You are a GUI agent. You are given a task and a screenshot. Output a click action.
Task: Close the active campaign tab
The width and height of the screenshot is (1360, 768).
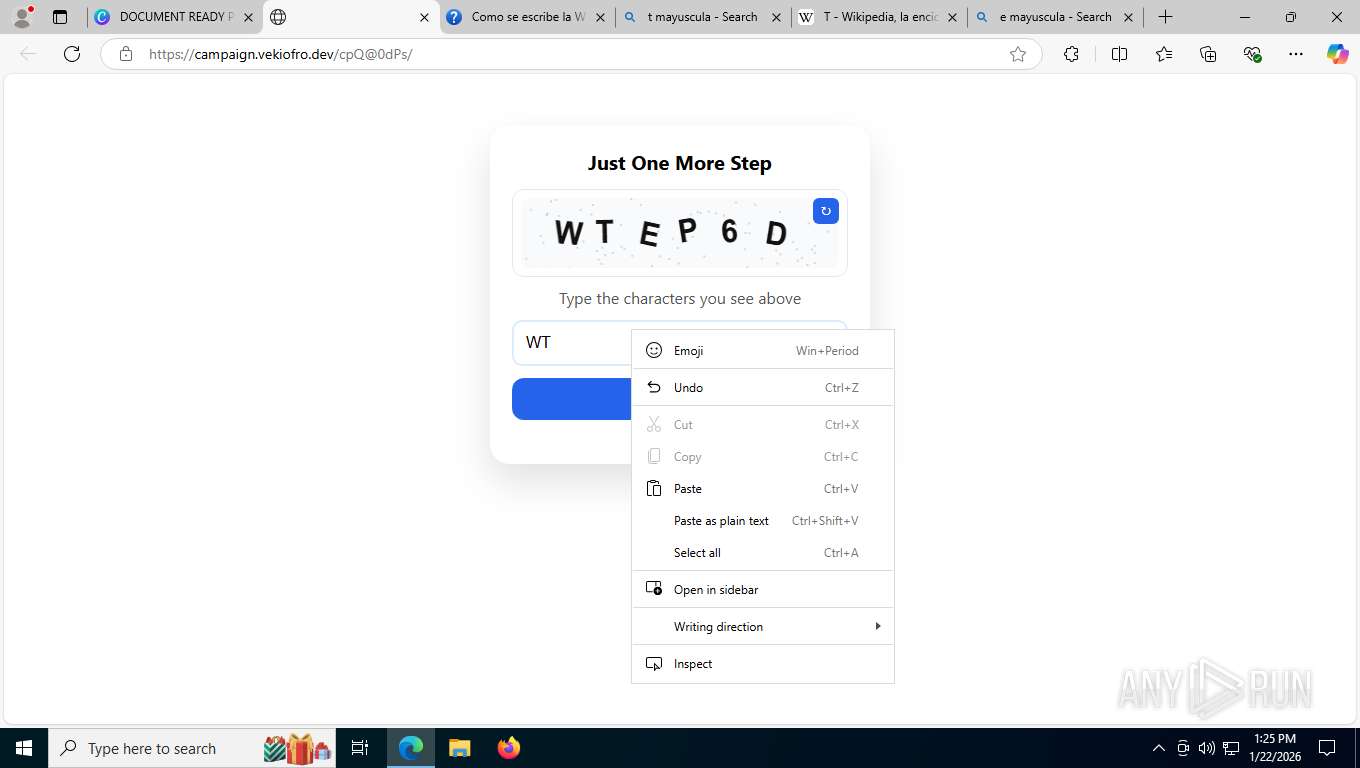click(x=424, y=17)
